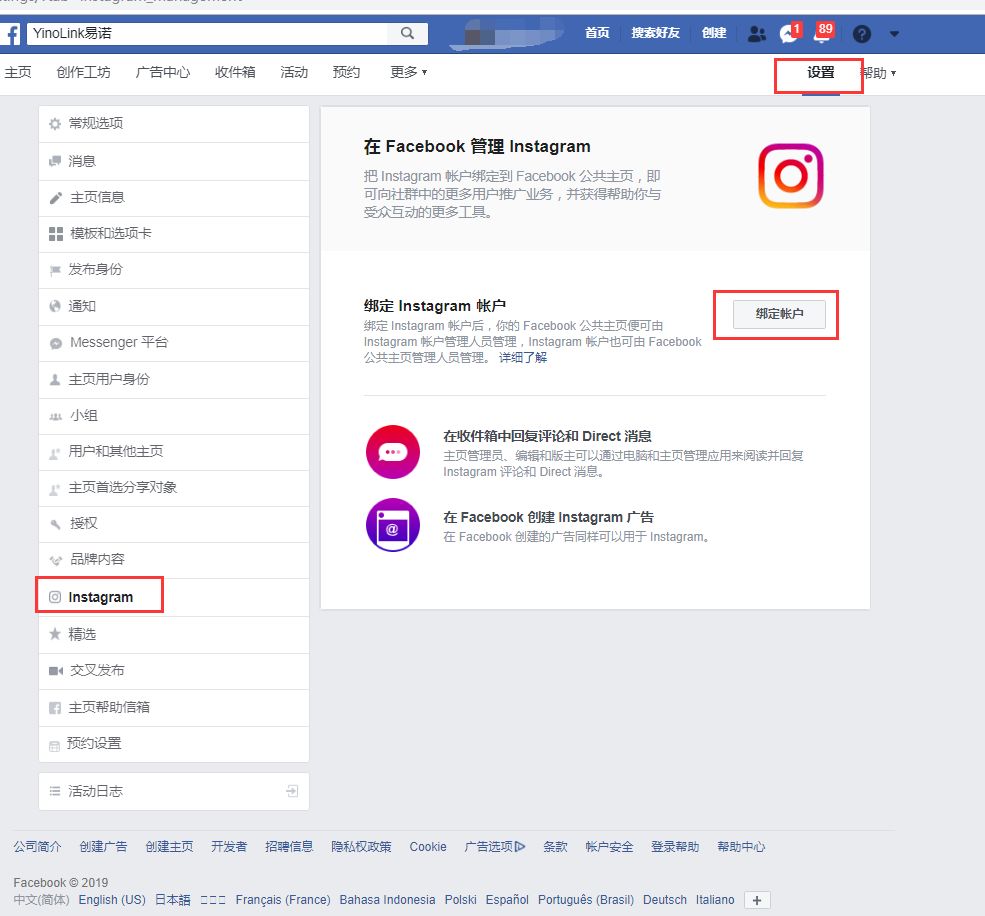Image resolution: width=985 pixels, height=916 pixels.
Task: Click 创建 in the top bar
Action: [x=714, y=33]
